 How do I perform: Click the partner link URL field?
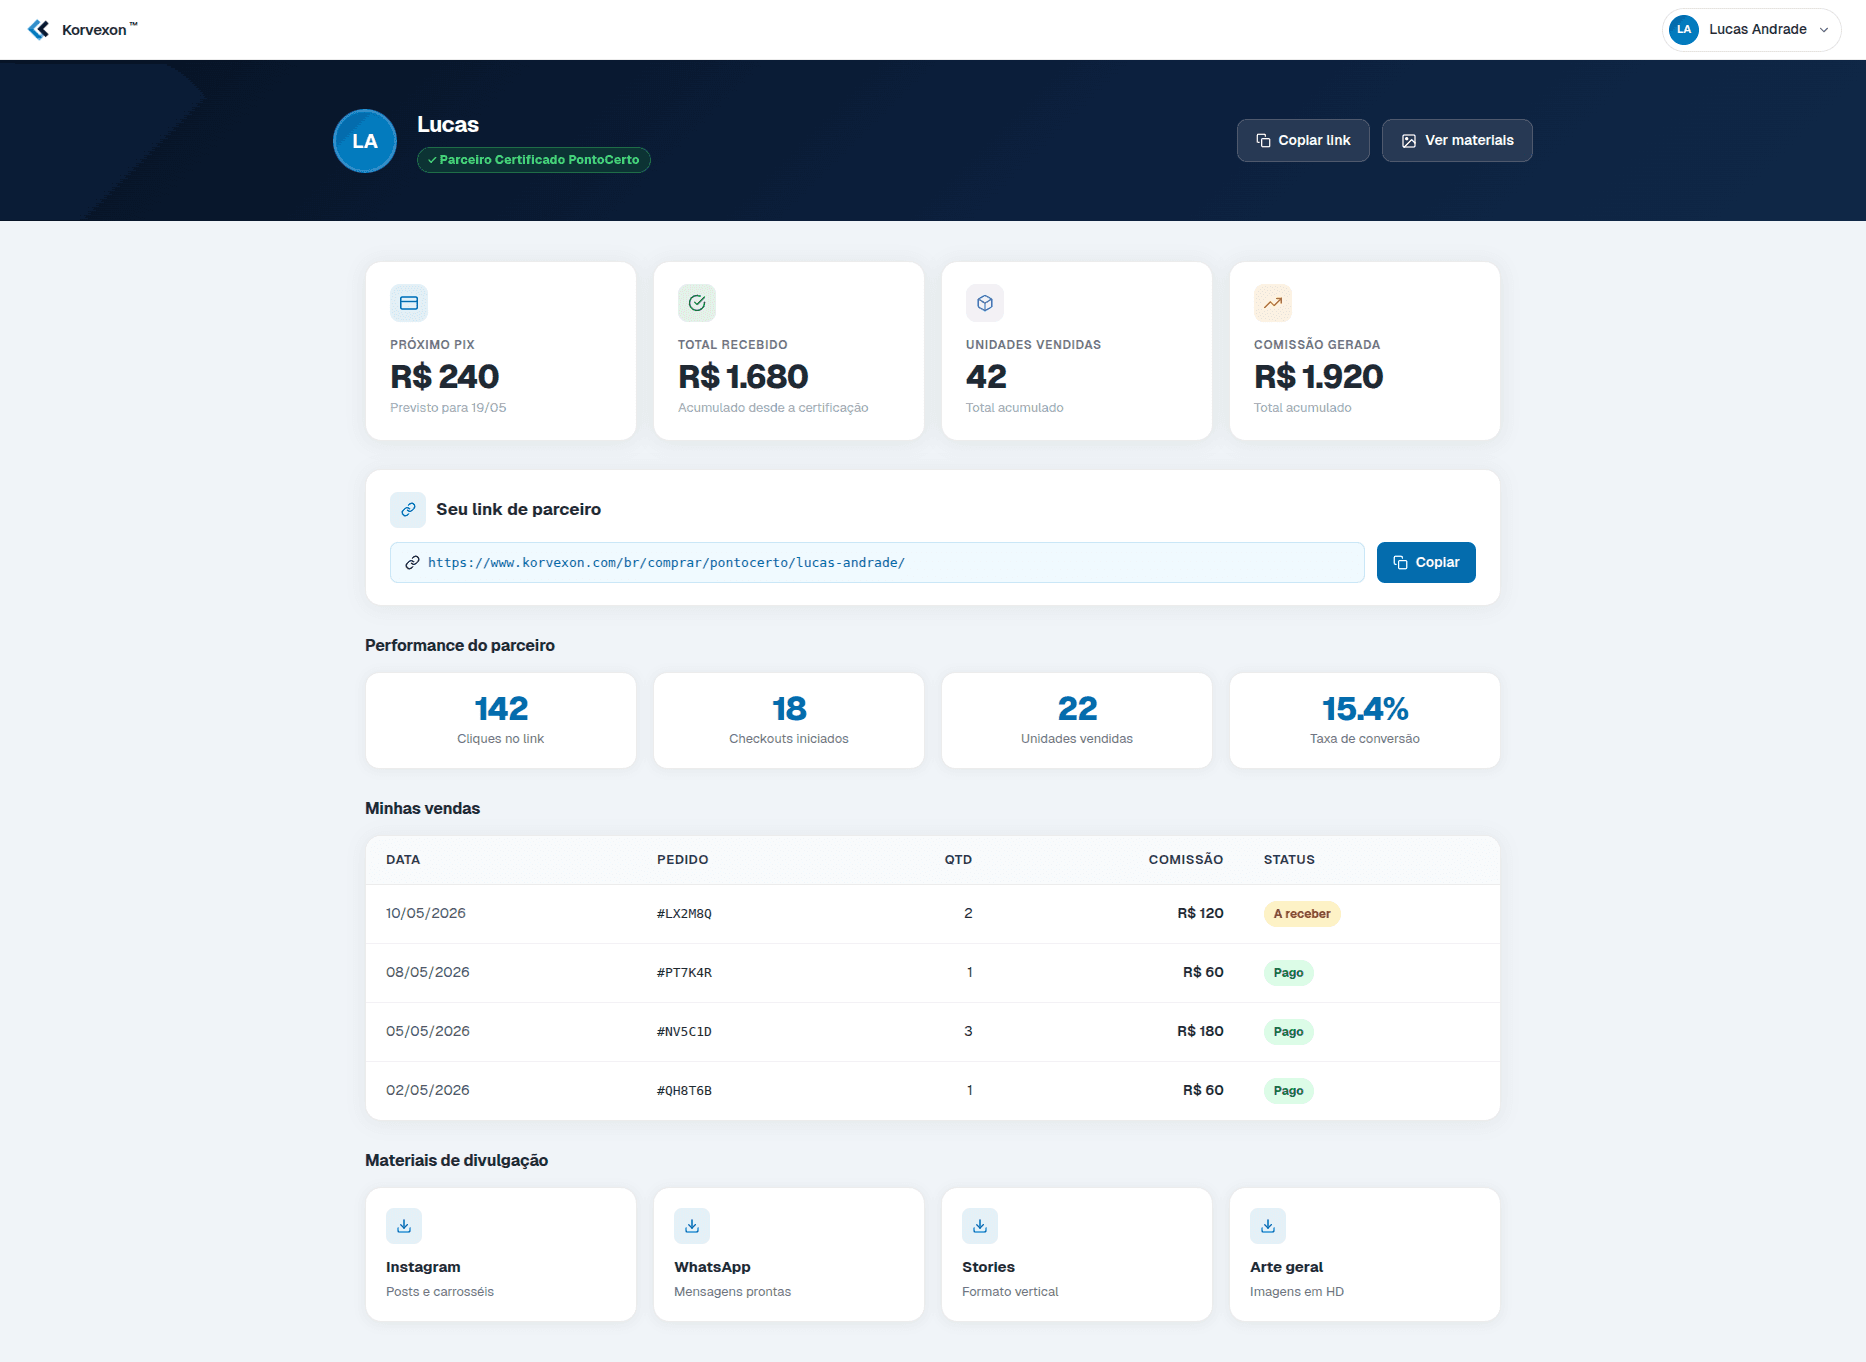[877, 562]
